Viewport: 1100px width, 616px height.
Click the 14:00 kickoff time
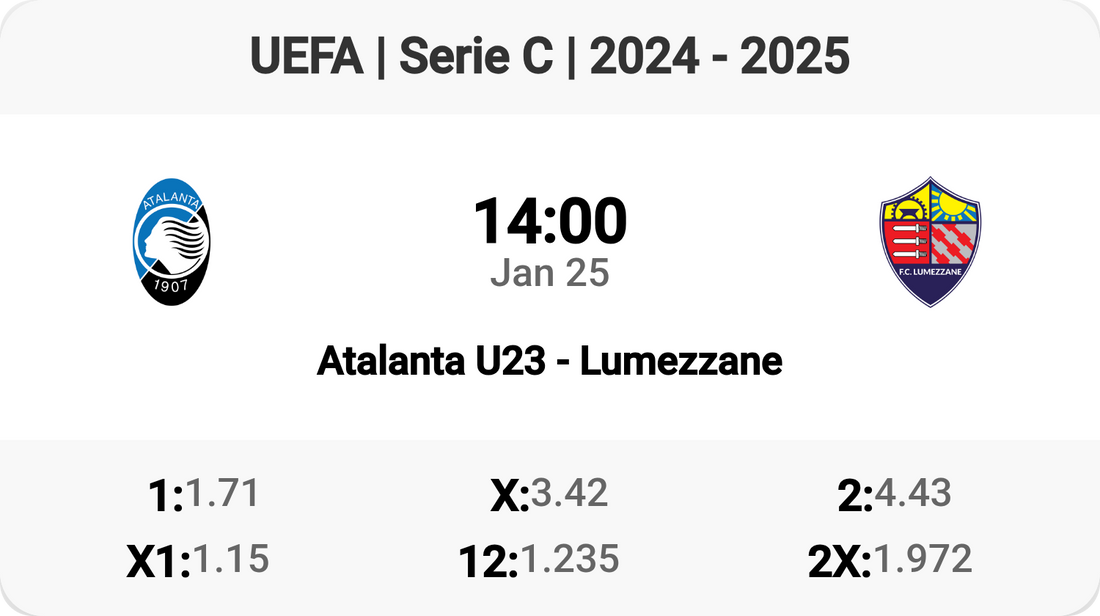(550, 222)
